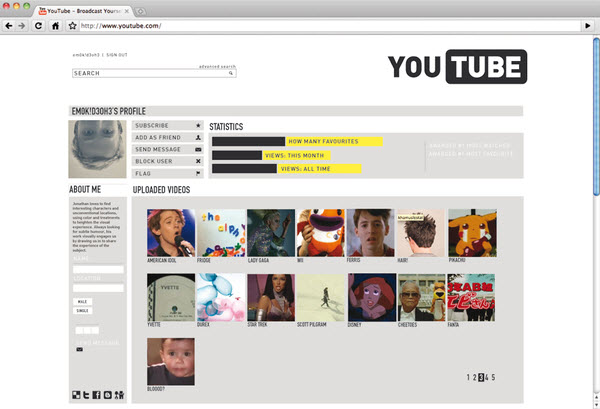Click the browser forward arrow
The image size is (600, 409).
[x=22, y=26]
